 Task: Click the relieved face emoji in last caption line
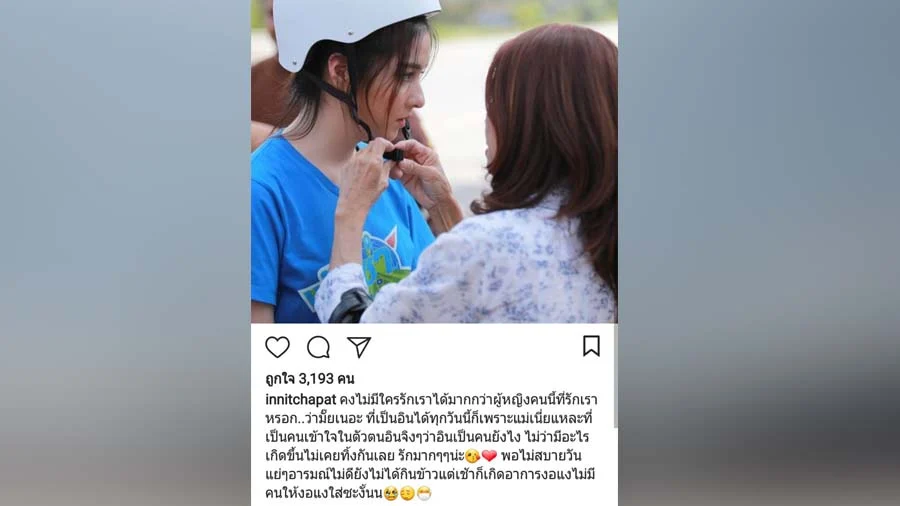[407, 493]
